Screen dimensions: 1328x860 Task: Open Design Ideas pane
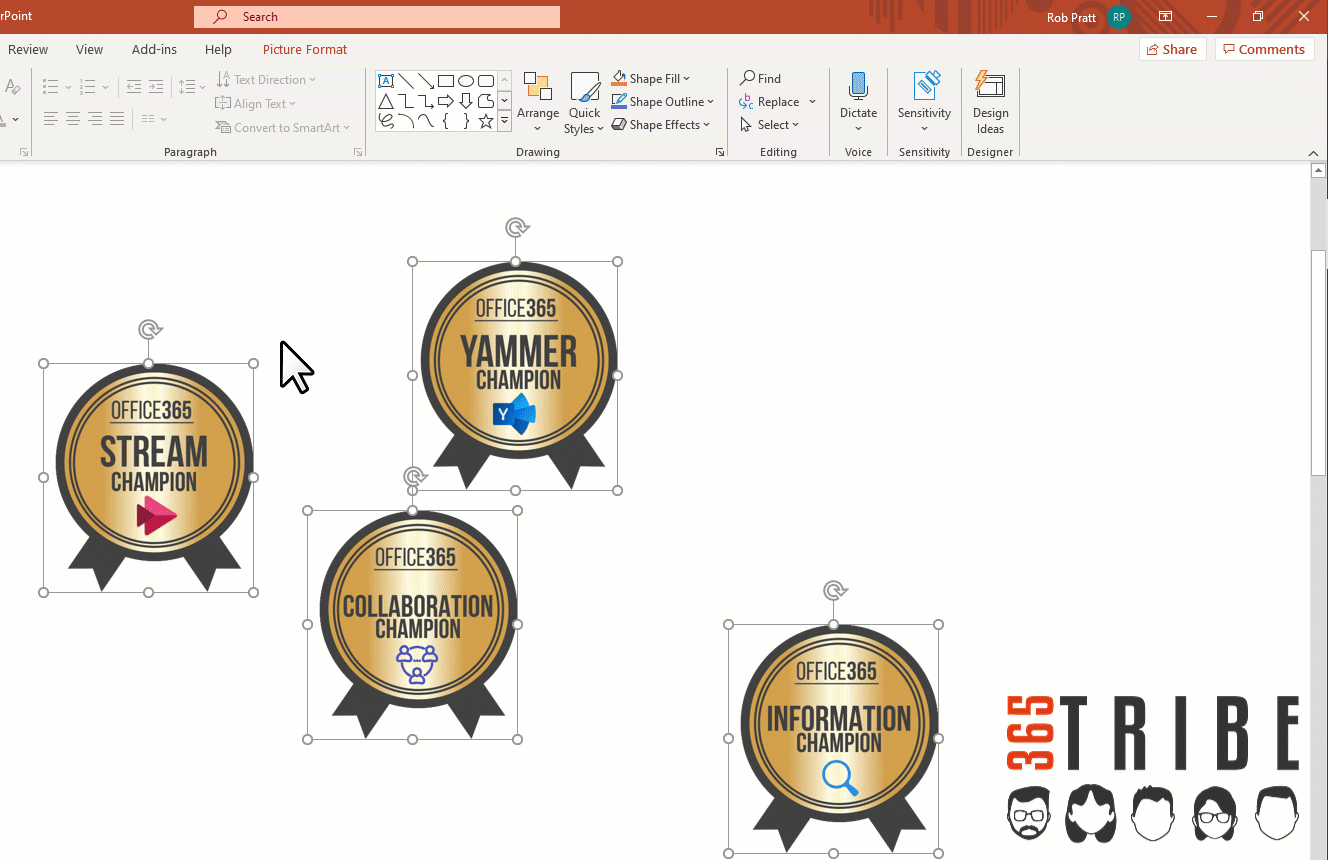point(990,102)
